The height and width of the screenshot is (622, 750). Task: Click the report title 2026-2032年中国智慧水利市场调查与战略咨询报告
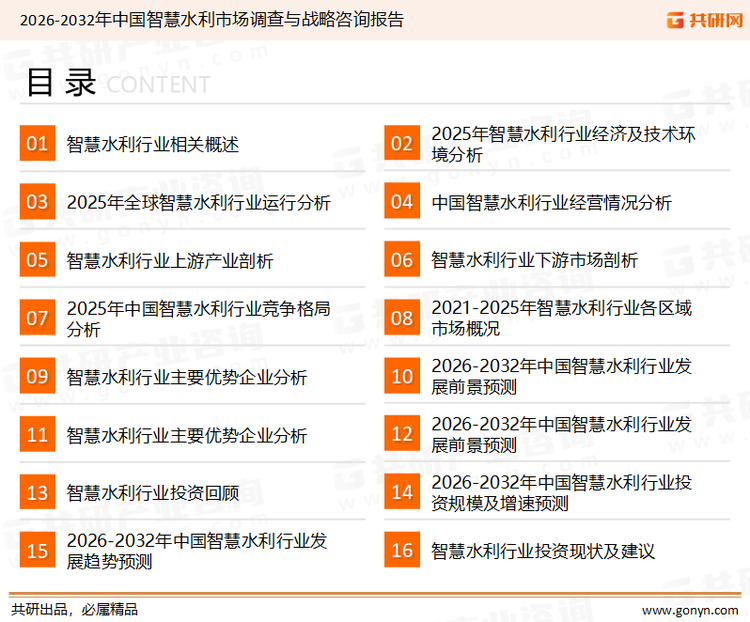pyautogui.click(x=212, y=20)
